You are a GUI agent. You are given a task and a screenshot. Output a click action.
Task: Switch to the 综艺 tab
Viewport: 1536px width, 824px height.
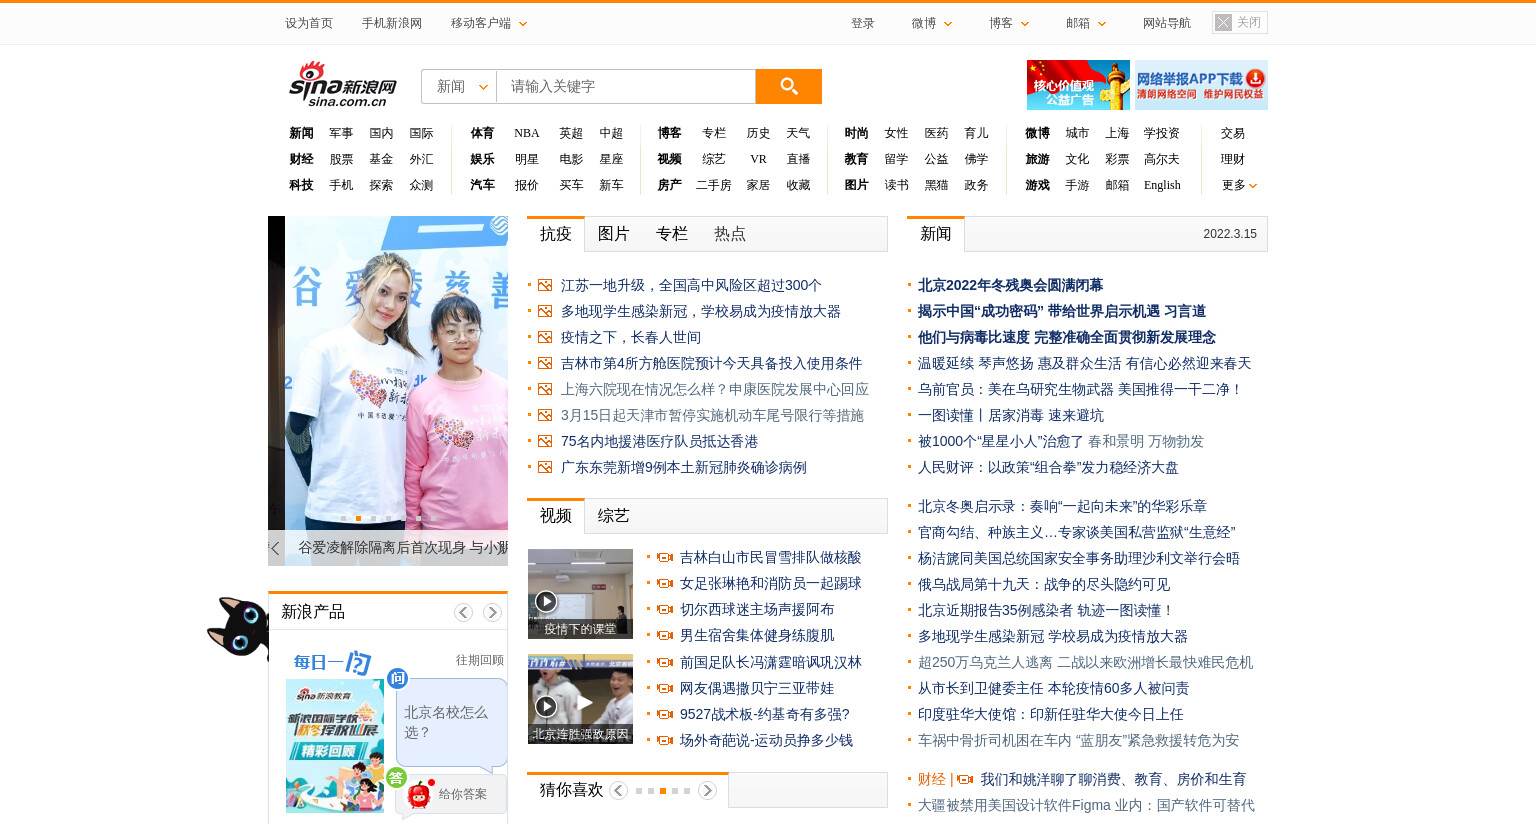point(613,516)
